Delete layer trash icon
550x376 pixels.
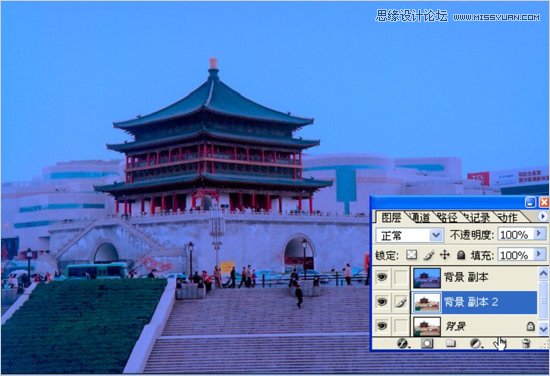coord(526,343)
